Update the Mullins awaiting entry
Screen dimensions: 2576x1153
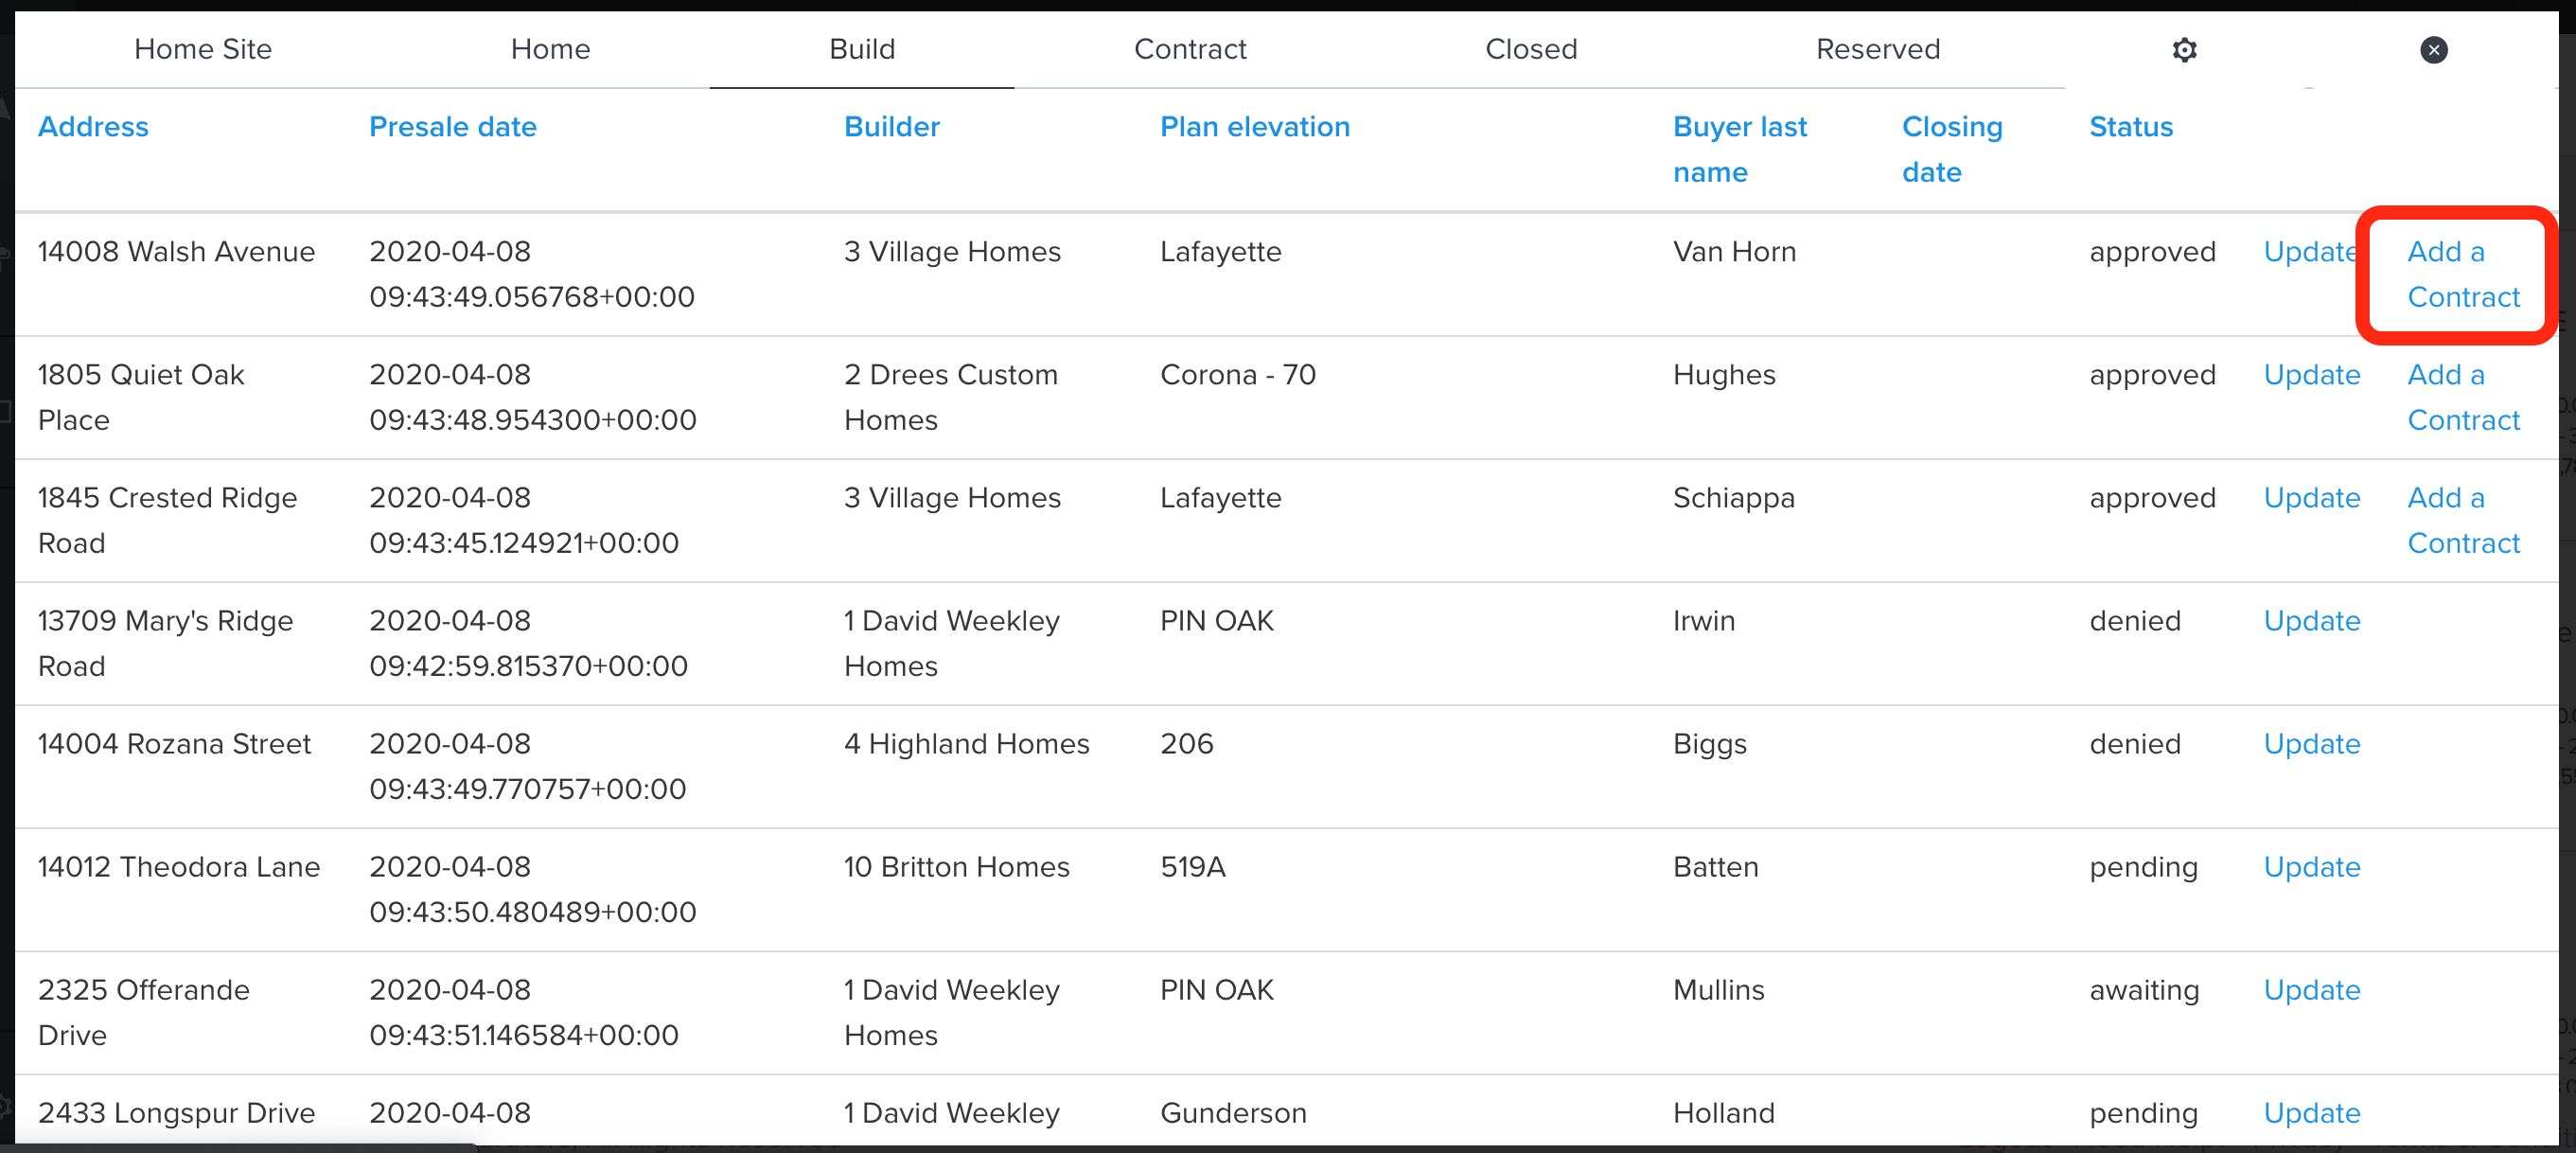pos(2311,990)
